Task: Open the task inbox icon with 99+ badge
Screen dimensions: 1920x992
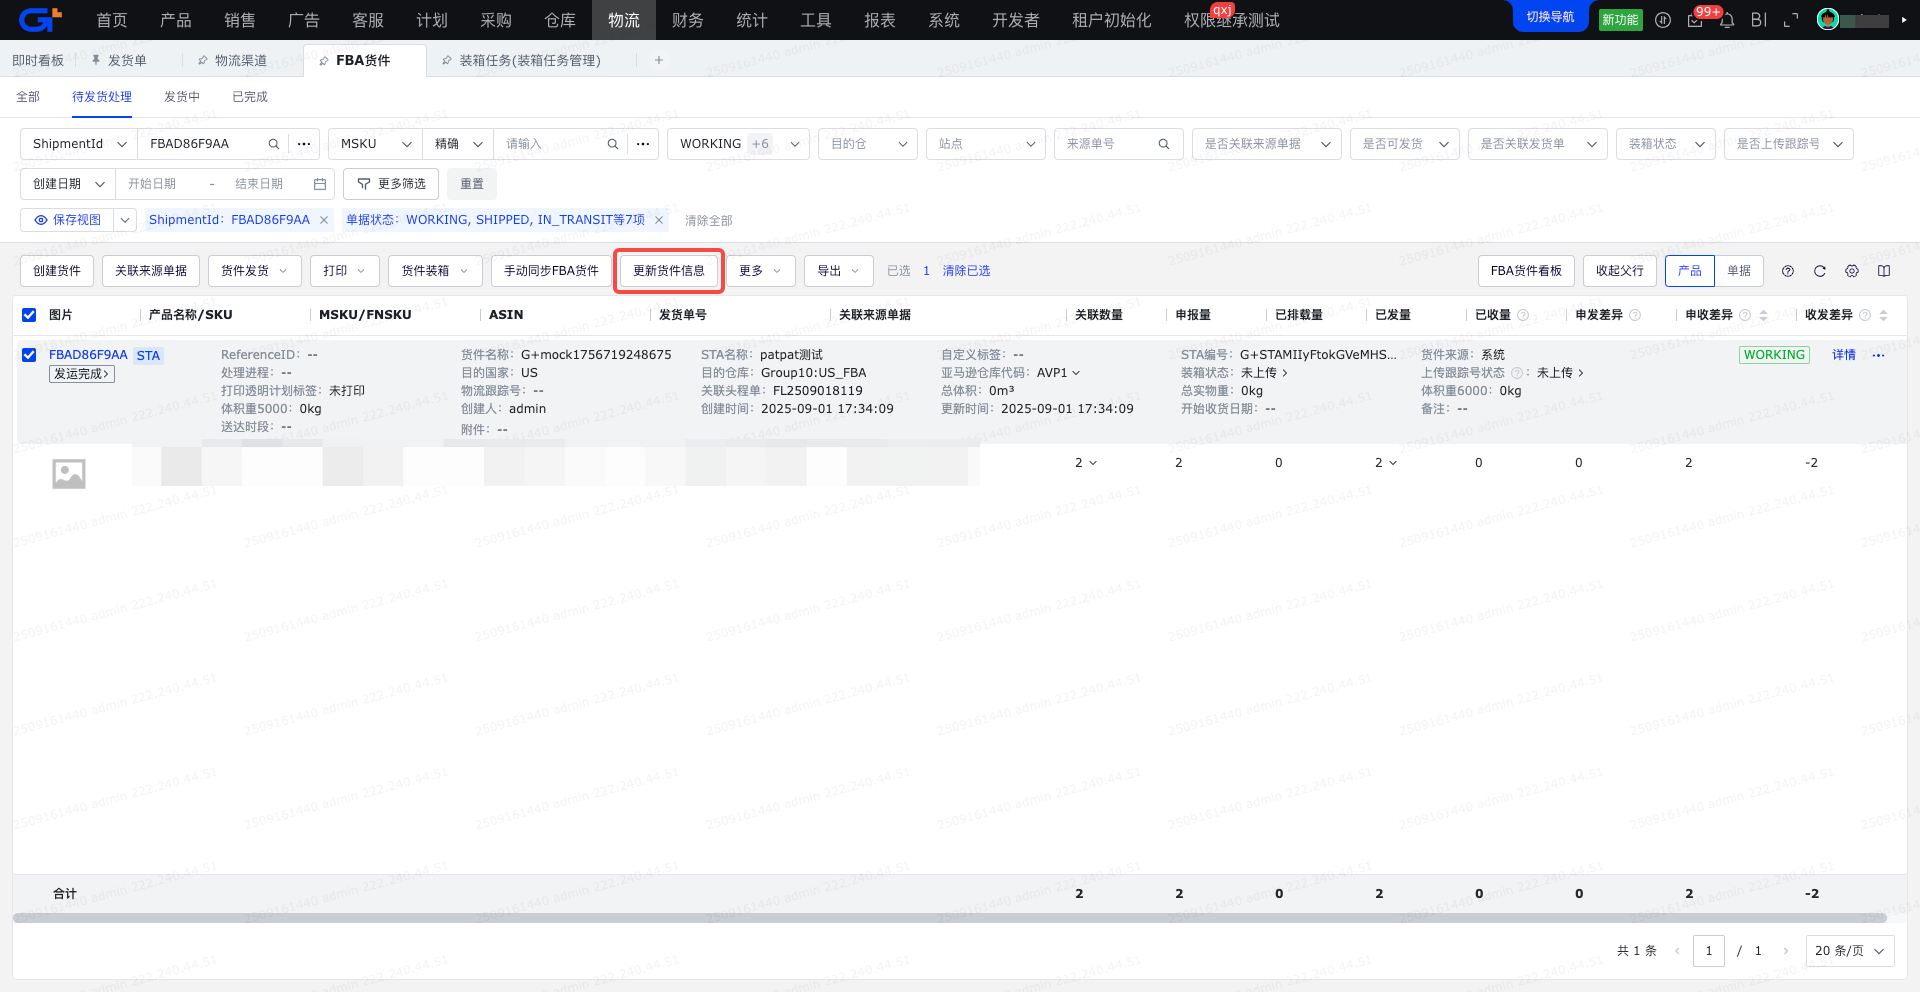Action: [x=1695, y=20]
